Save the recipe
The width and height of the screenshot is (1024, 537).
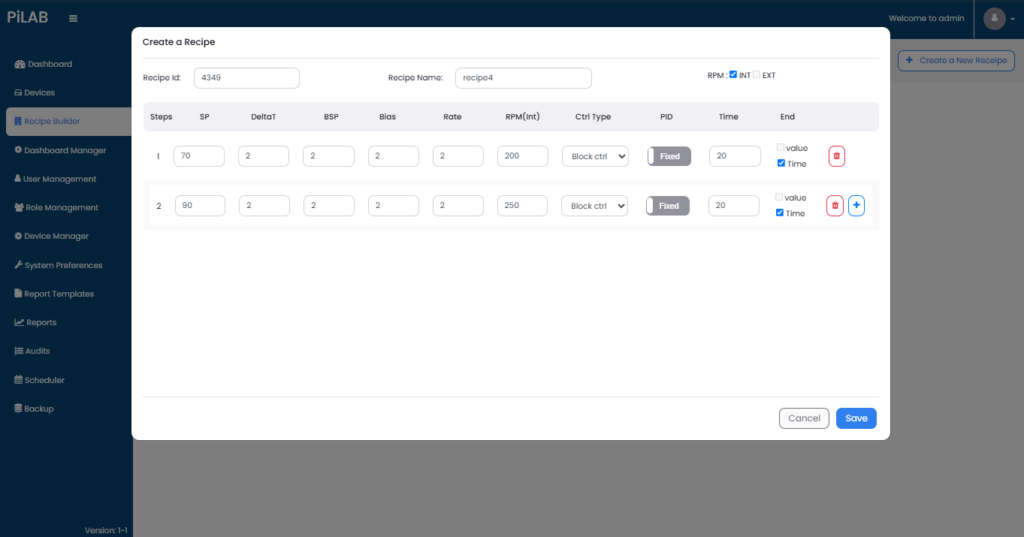(x=856, y=418)
